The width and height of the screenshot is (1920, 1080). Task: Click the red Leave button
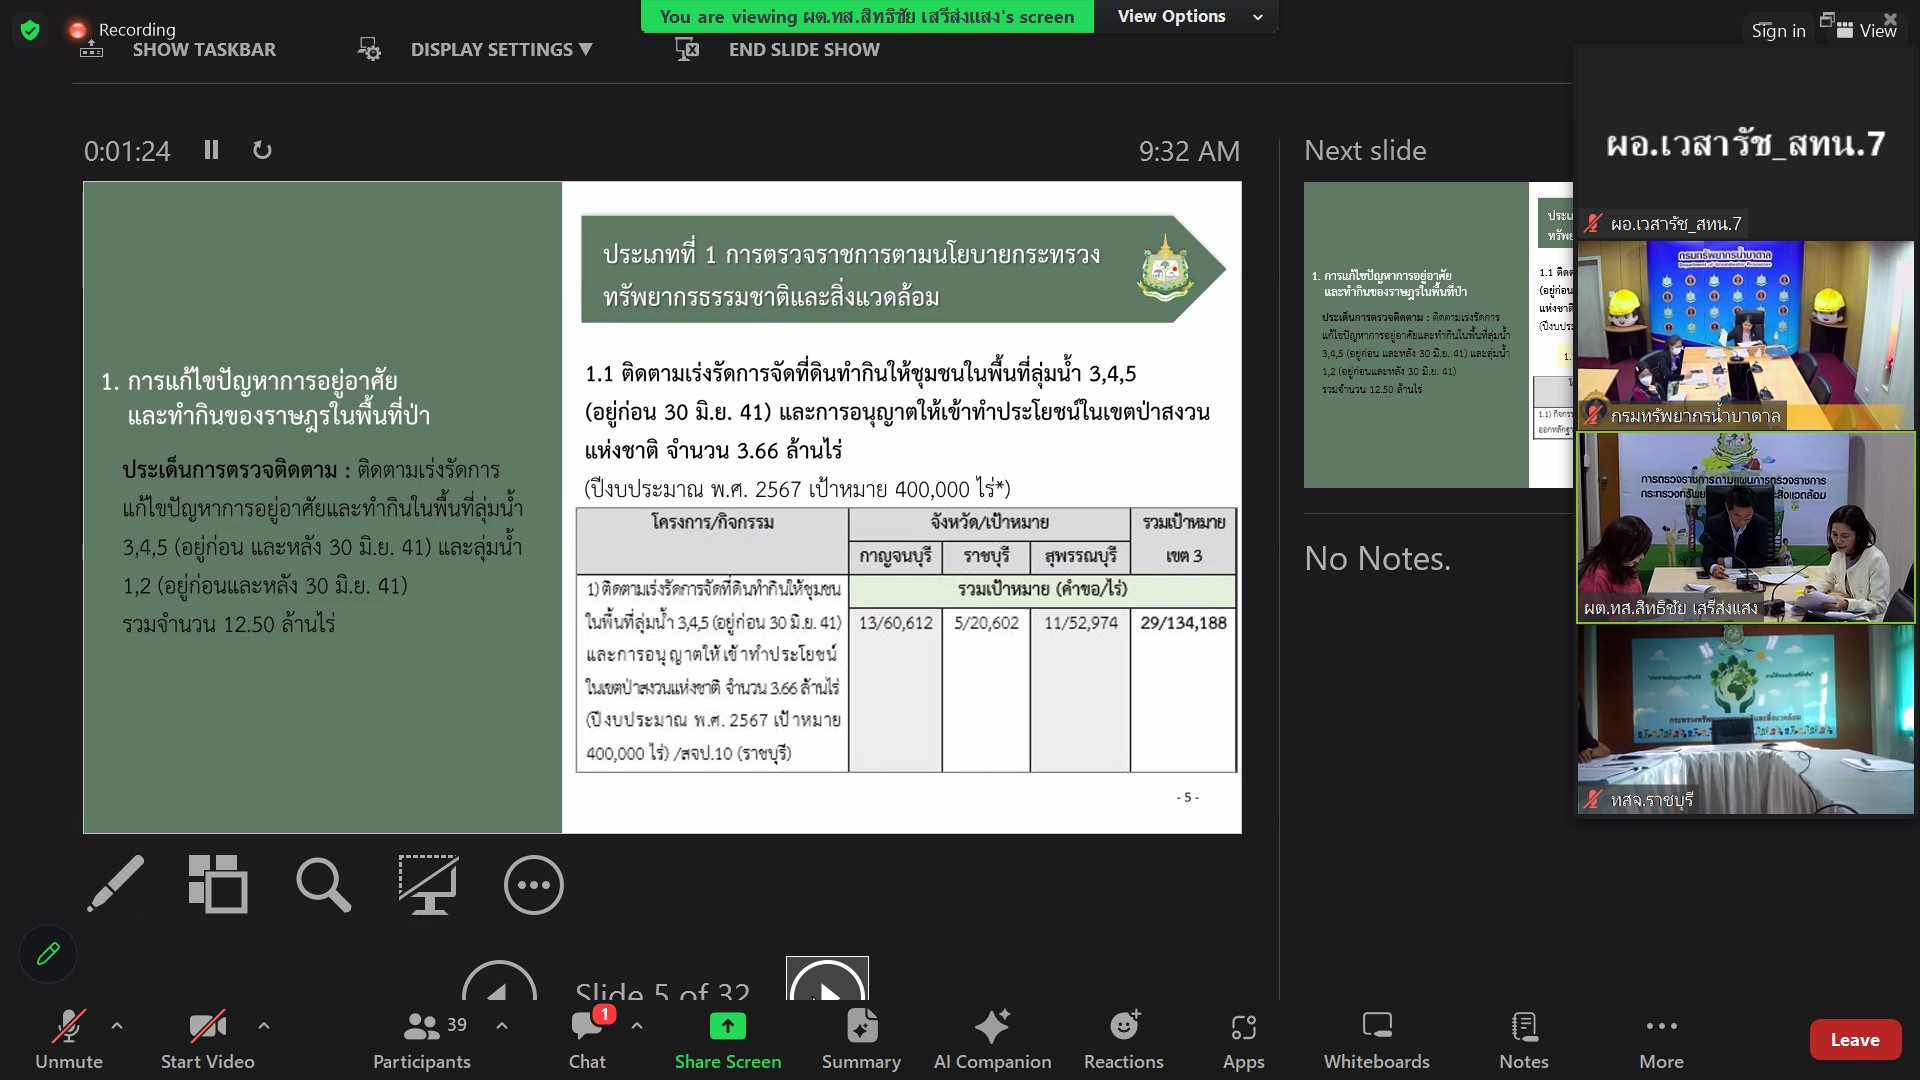pyautogui.click(x=1855, y=1040)
